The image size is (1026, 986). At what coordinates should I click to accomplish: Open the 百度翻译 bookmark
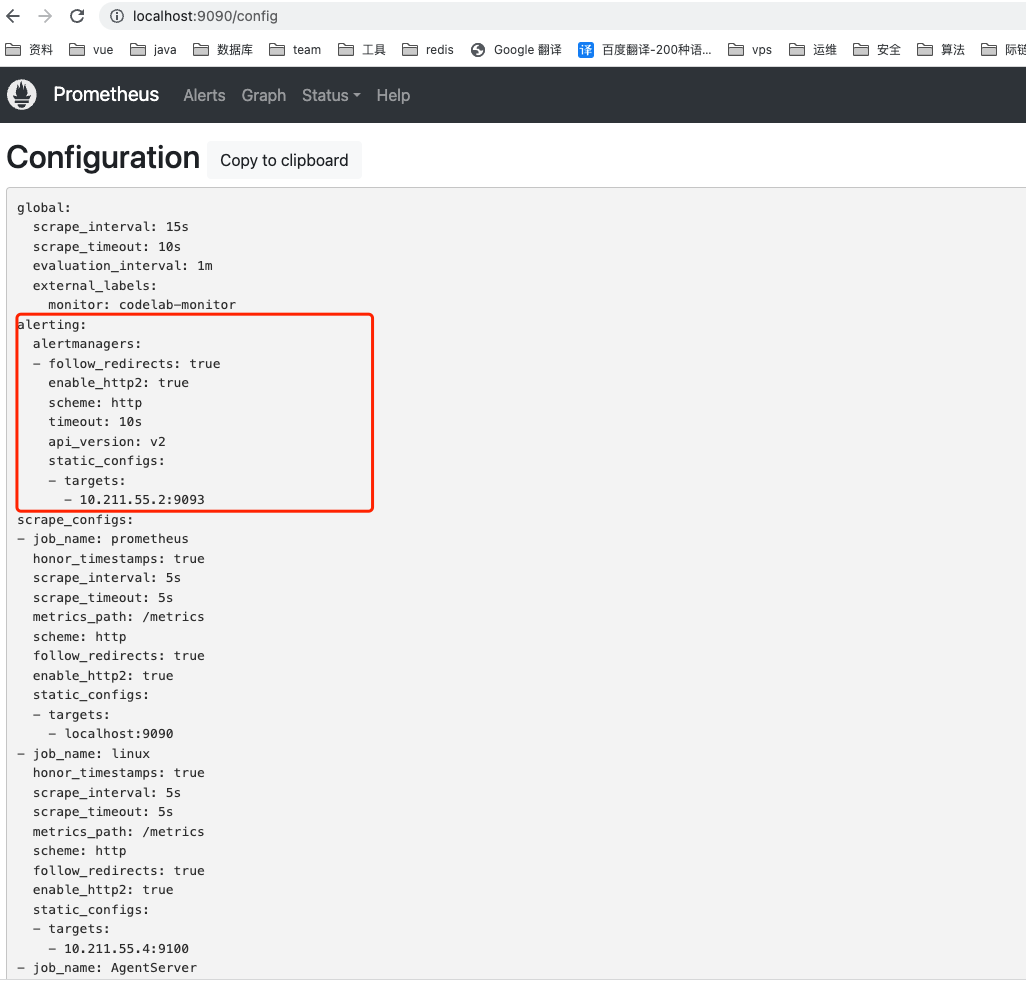click(x=646, y=49)
